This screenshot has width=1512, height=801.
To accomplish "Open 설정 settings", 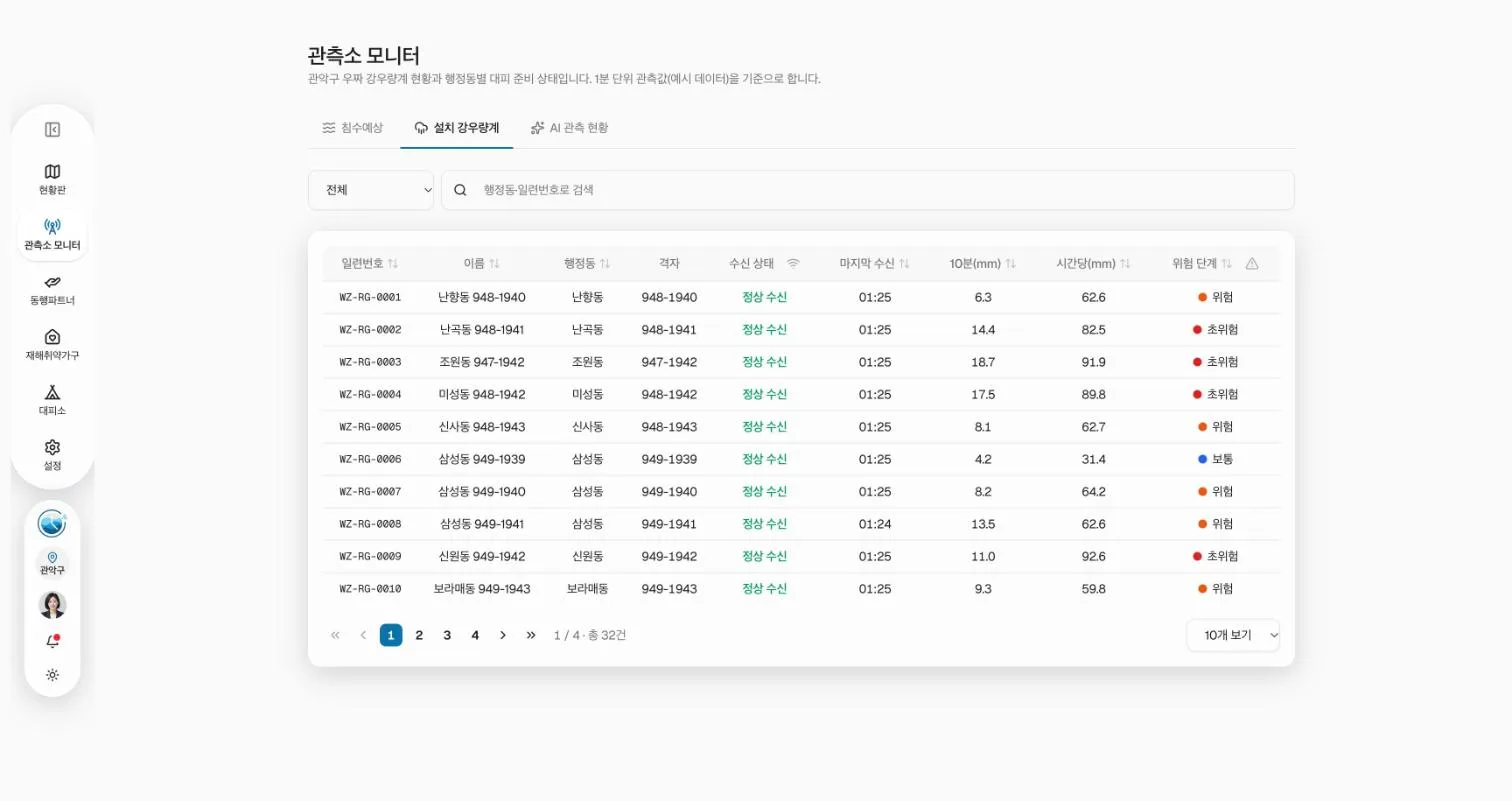I will click(x=52, y=455).
